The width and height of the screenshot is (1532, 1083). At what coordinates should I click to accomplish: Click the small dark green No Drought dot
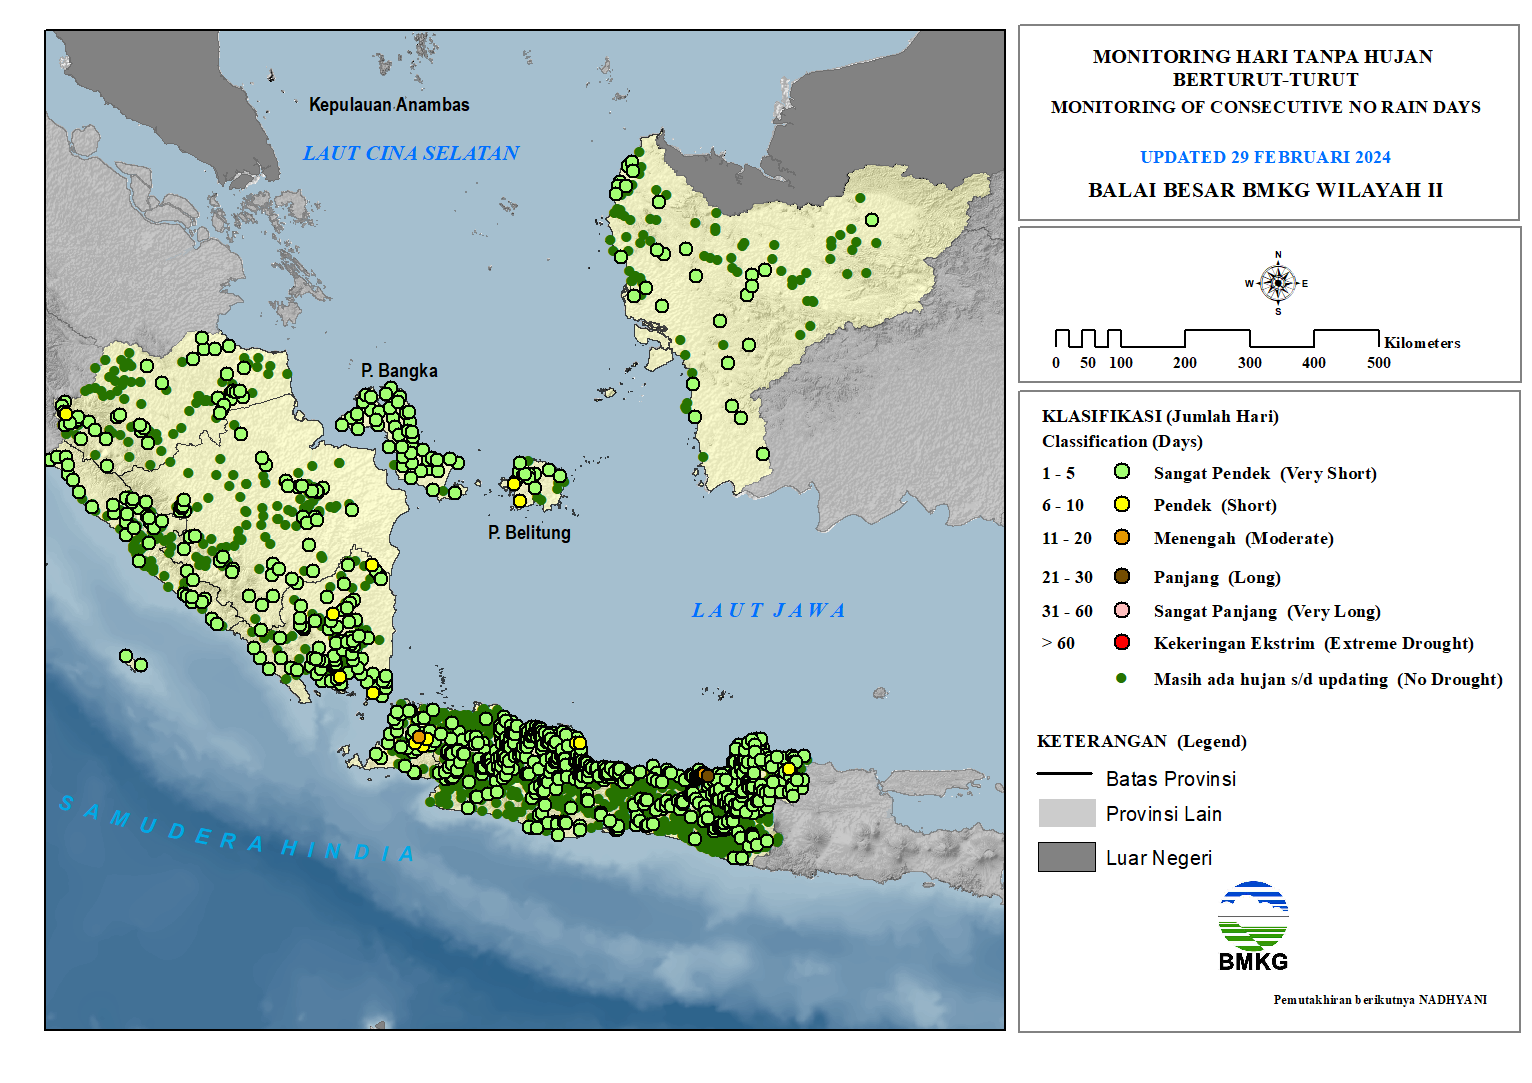point(1121,678)
